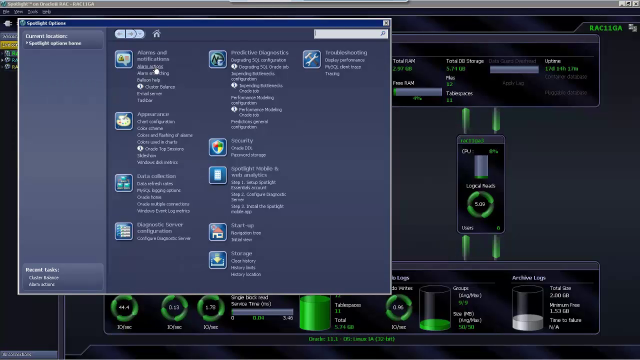Image resolution: width=640 pixels, height=360 pixels.
Task: Open History limits link
Action: (x=243, y=268)
